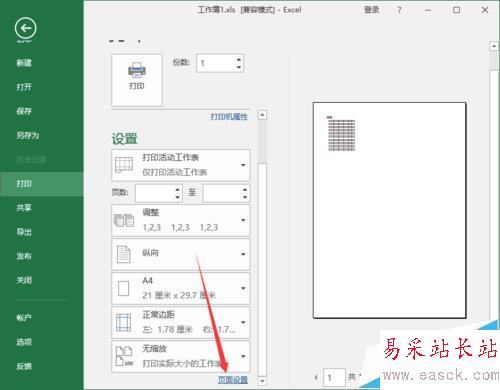Image resolution: width=500 pixels, height=390 pixels.
Task: Click settings scrollbar up arrow
Action: (262, 115)
